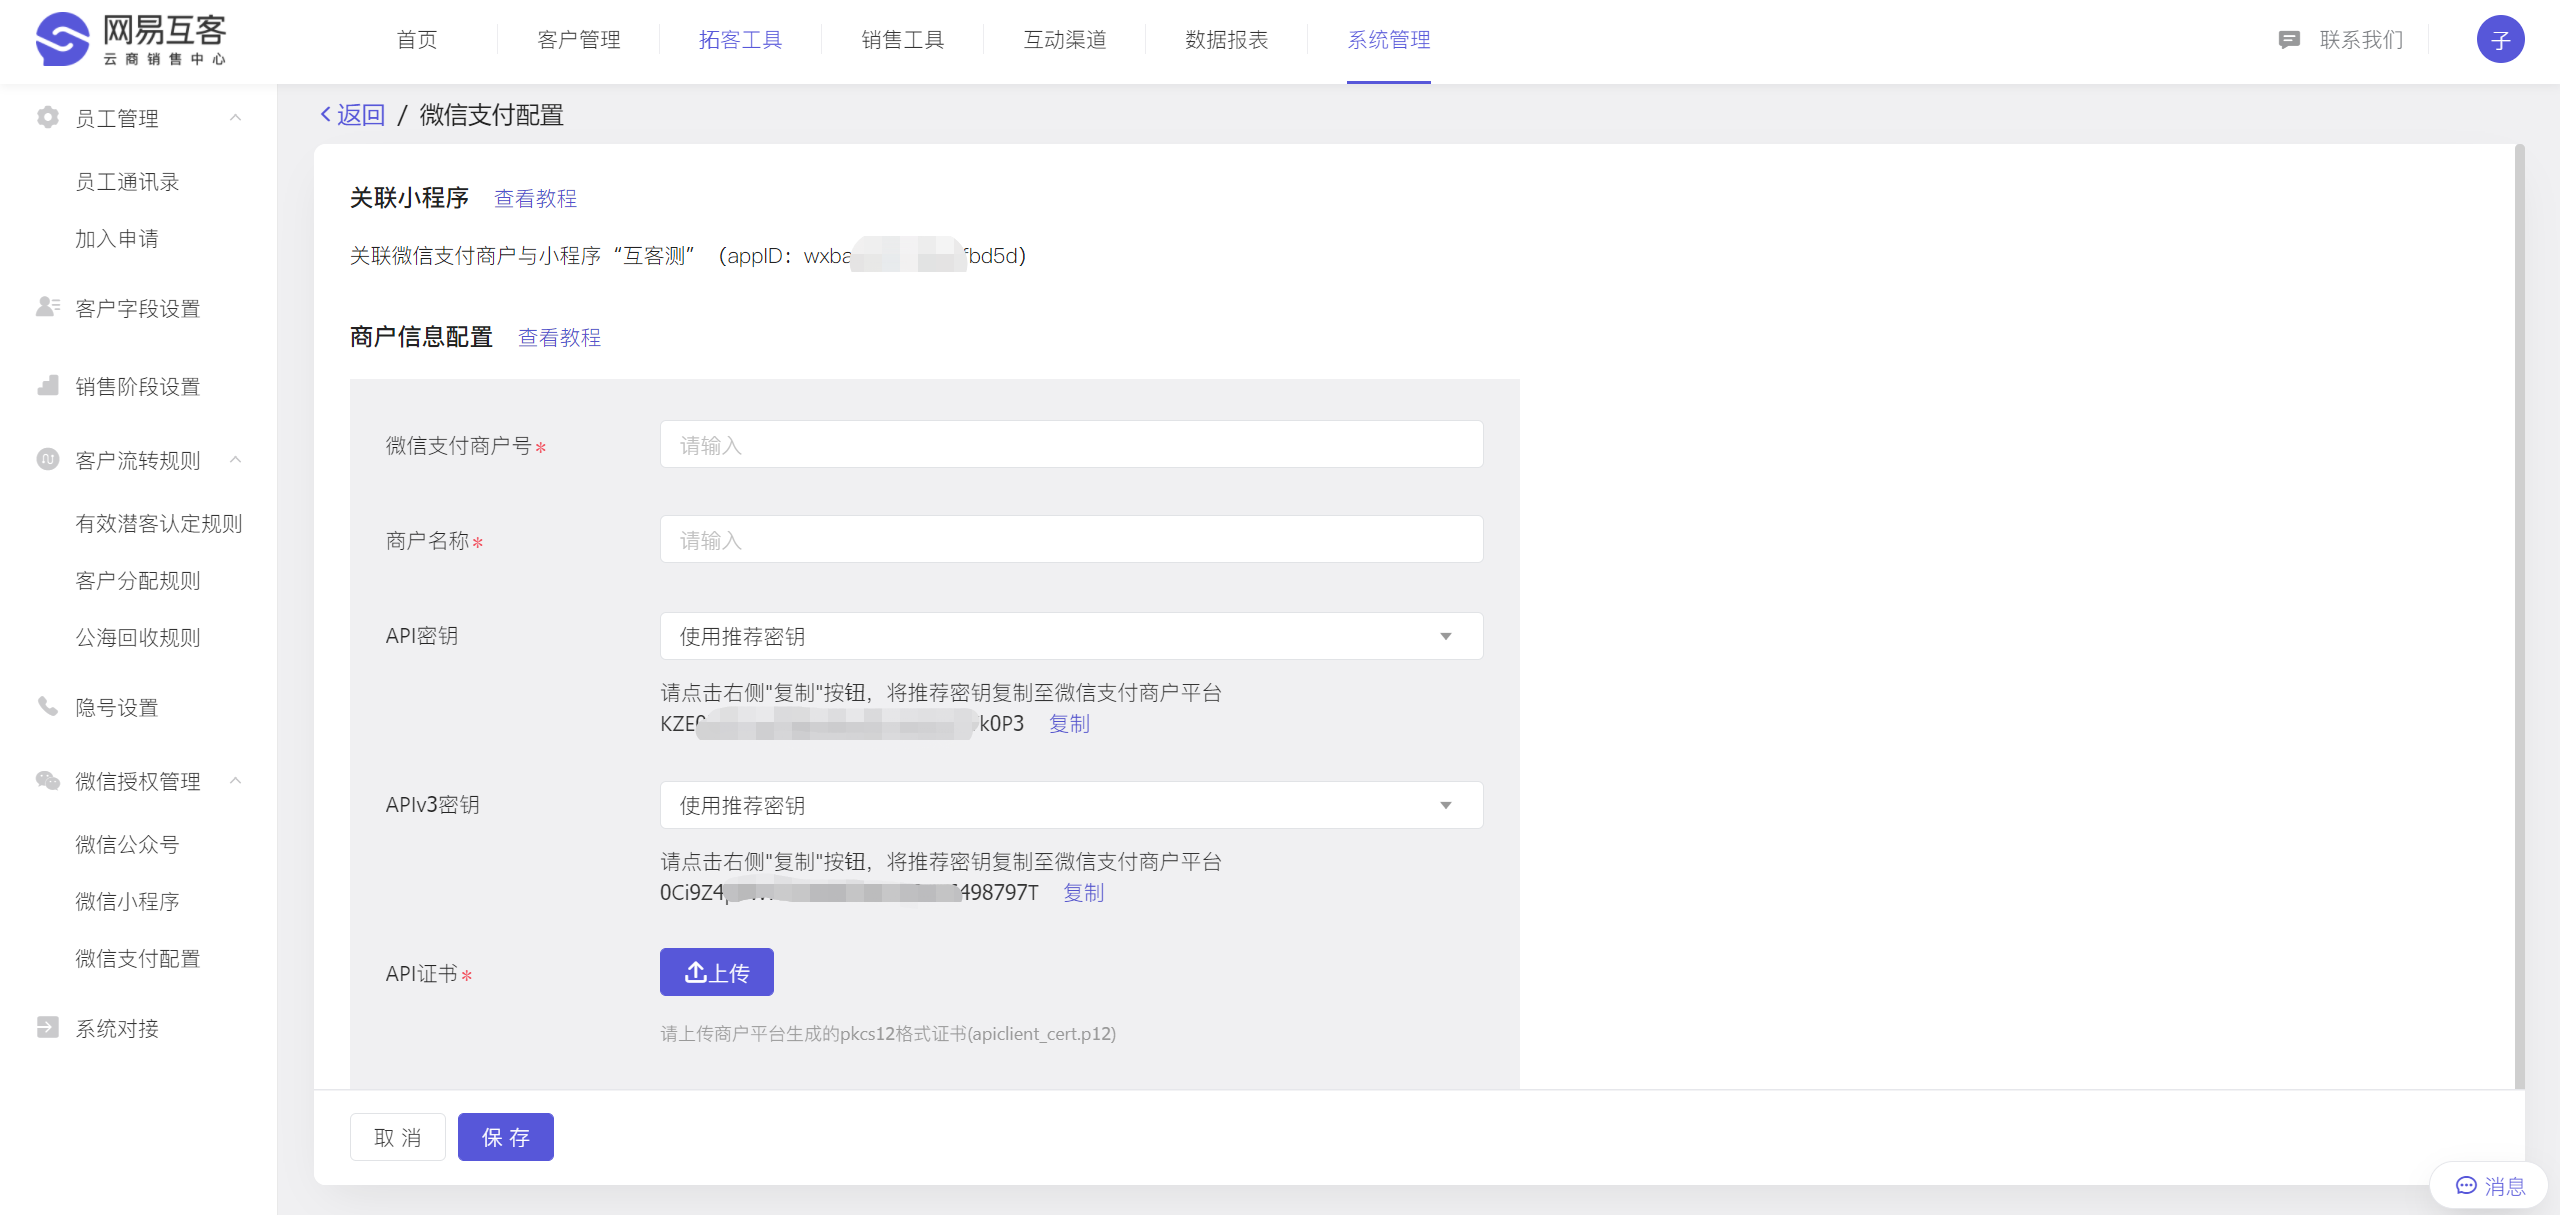The width and height of the screenshot is (2560, 1215).
Task: Open 销售阶段设置 in sidebar
Action: point(138,387)
